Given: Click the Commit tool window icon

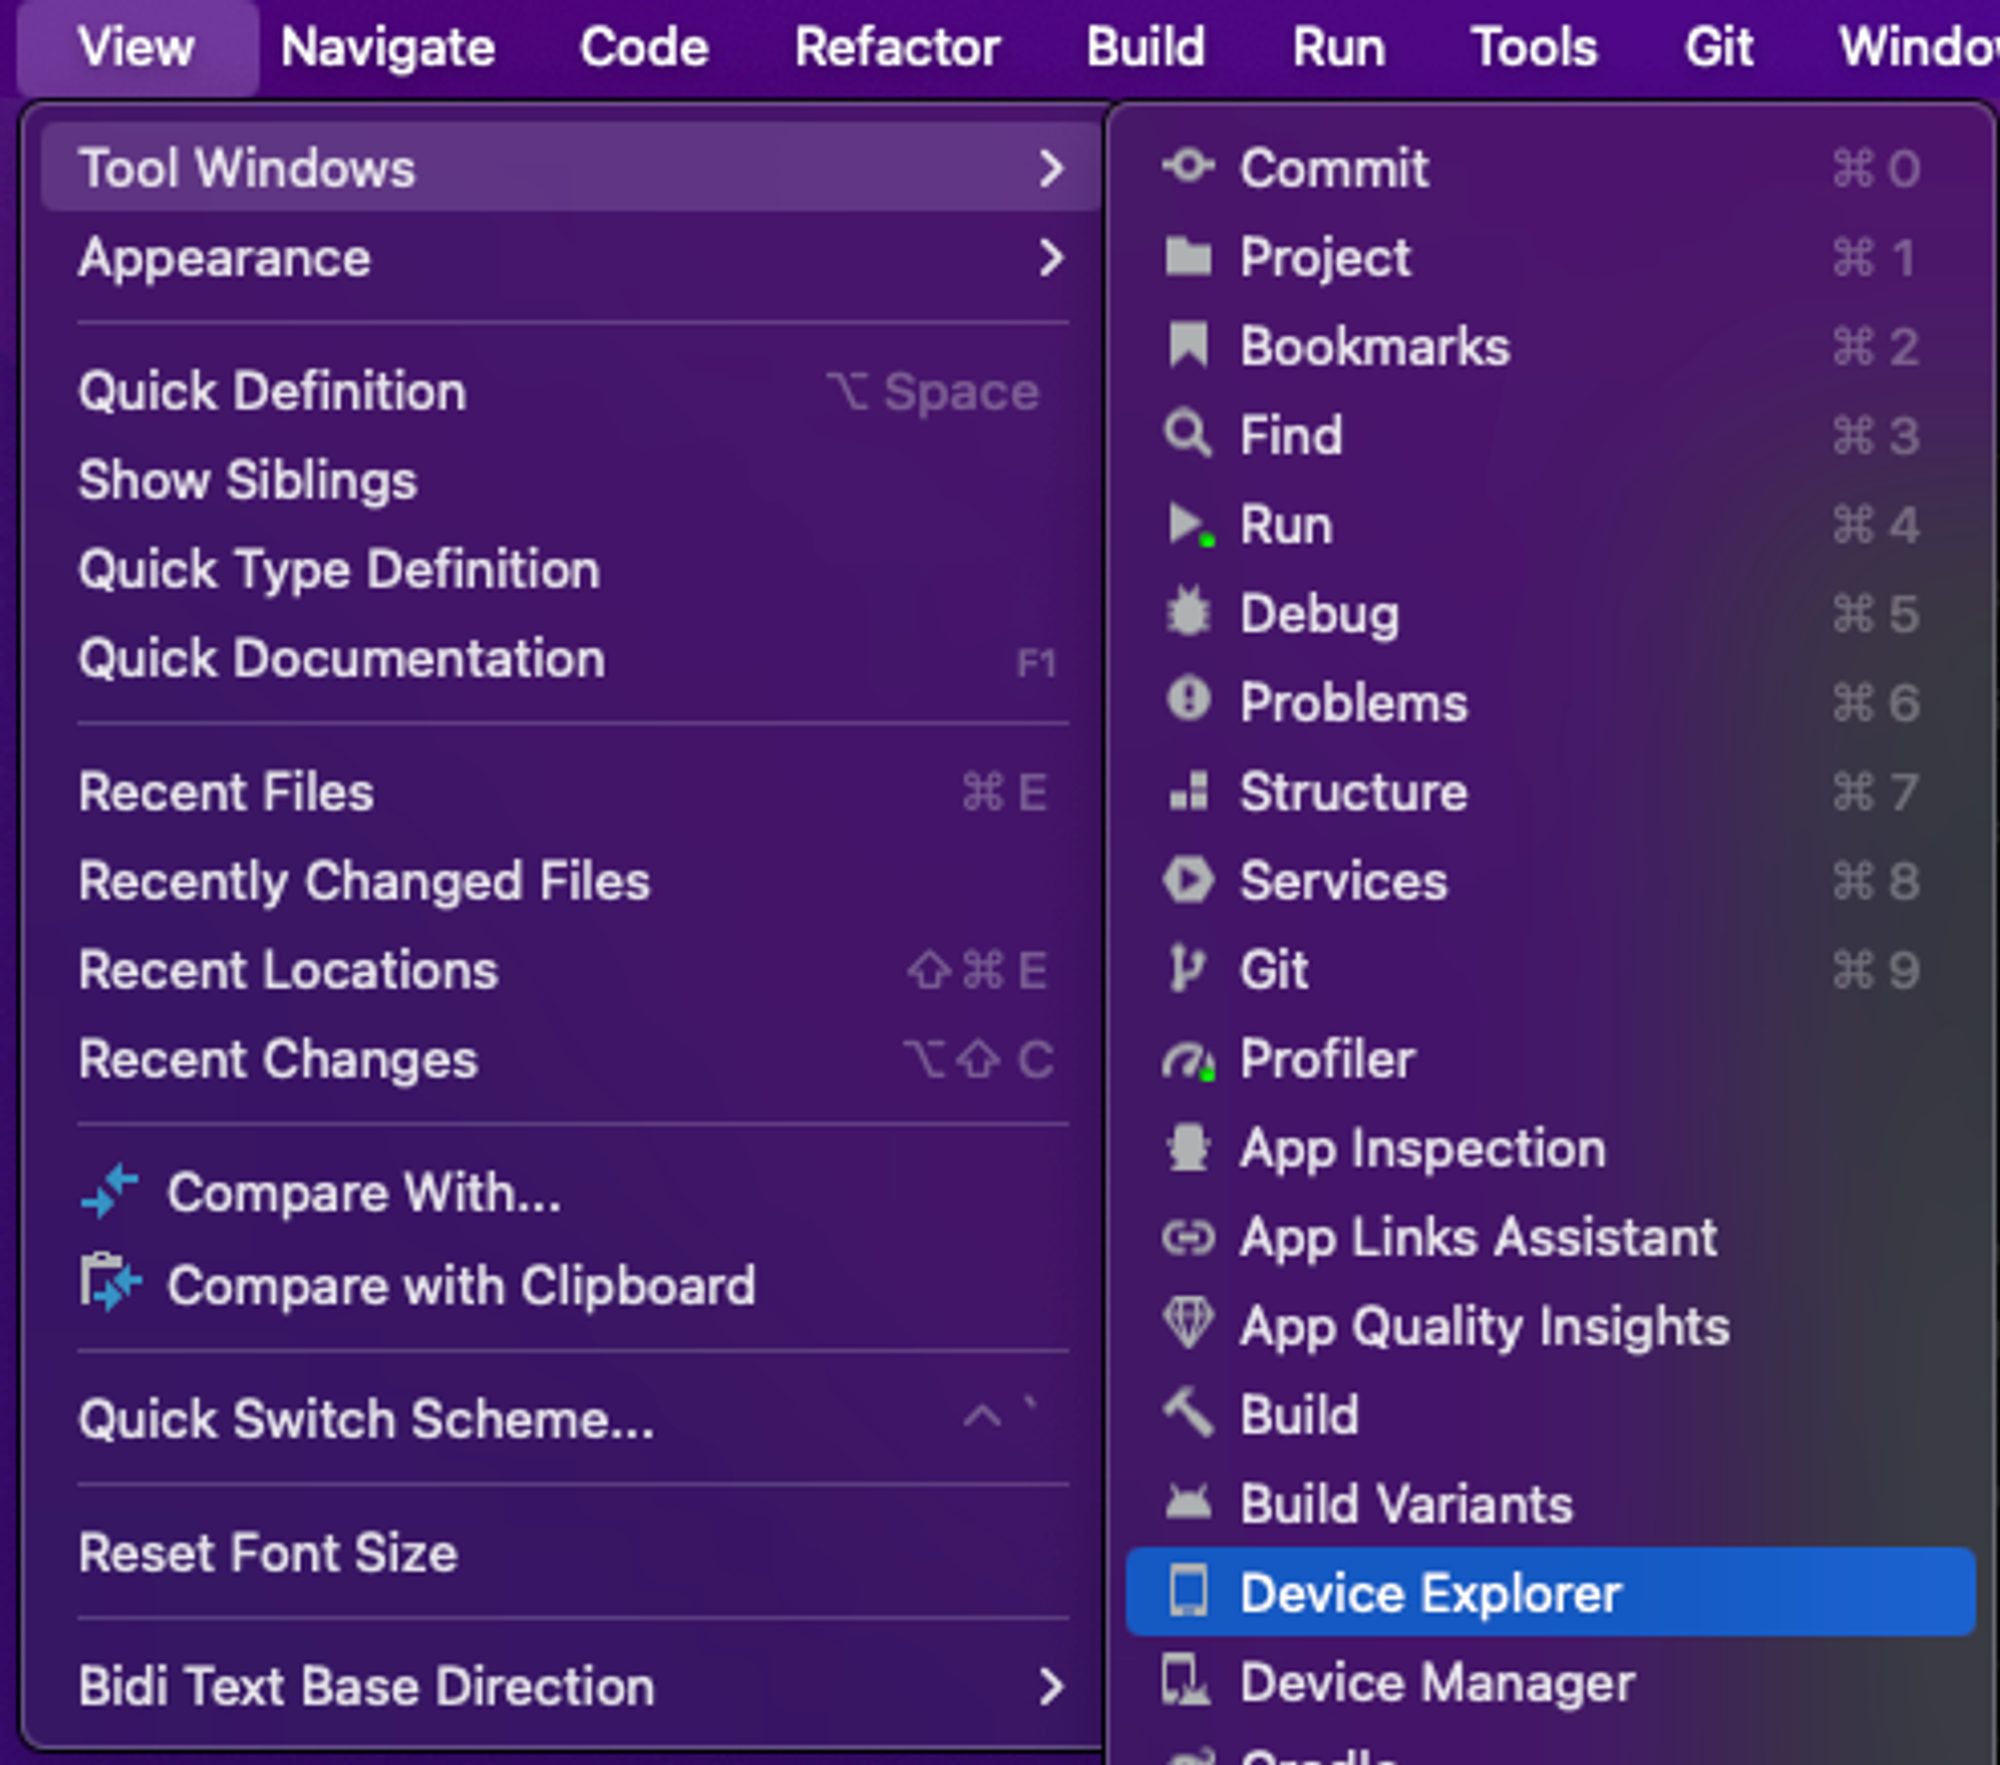Looking at the screenshot, I should [x=1188, y=167].
